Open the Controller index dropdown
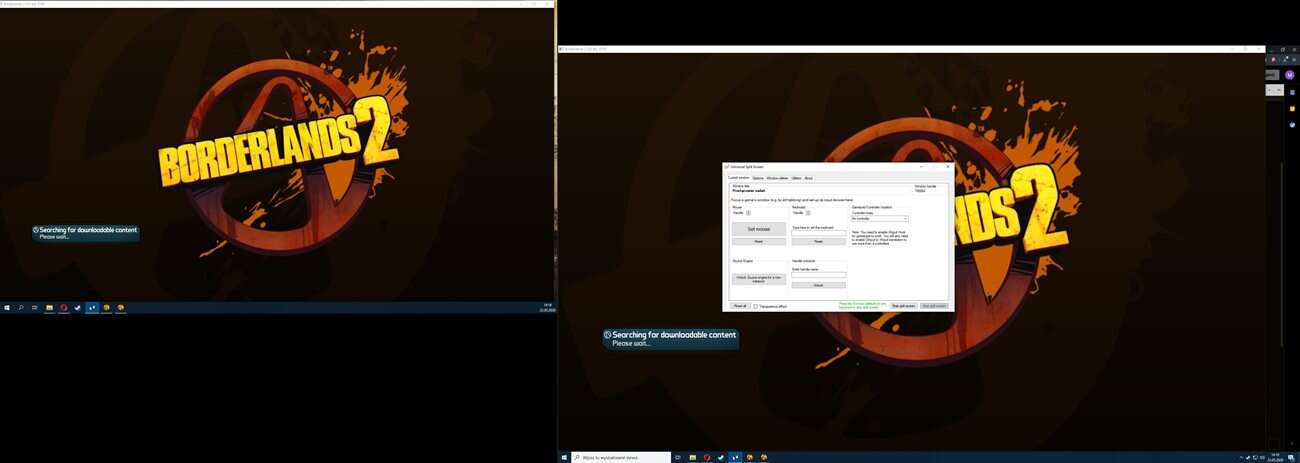1300x463 pixels. pos(879,218)
